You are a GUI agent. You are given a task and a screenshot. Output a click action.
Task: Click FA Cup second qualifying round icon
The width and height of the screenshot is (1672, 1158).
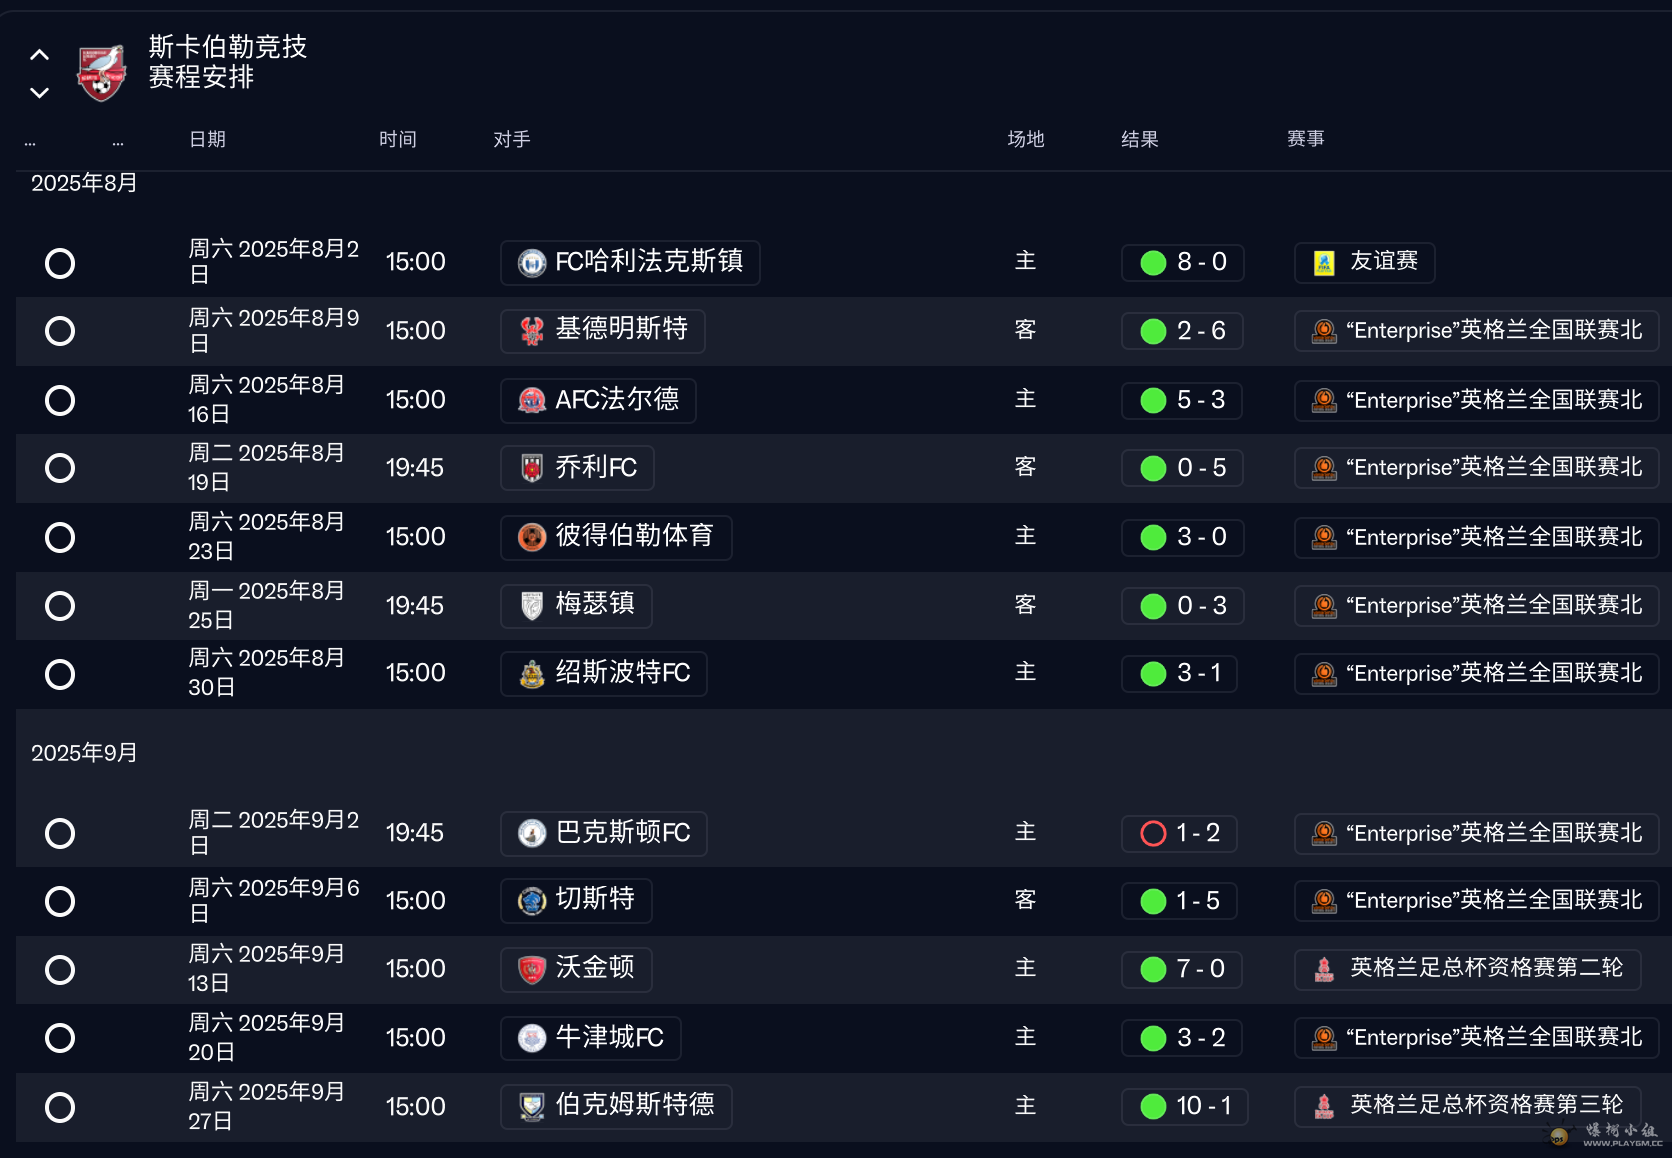click(1324, 969)
